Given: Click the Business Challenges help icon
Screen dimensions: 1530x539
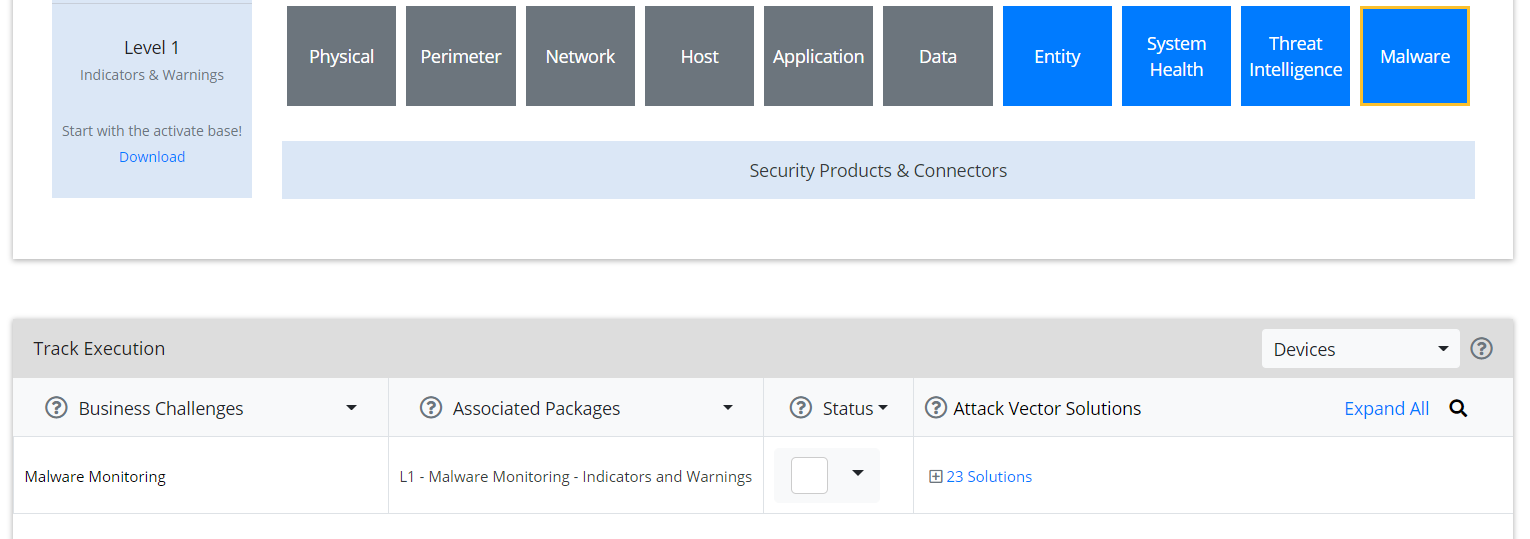Looking at the screenshot, I should [57, 408].
